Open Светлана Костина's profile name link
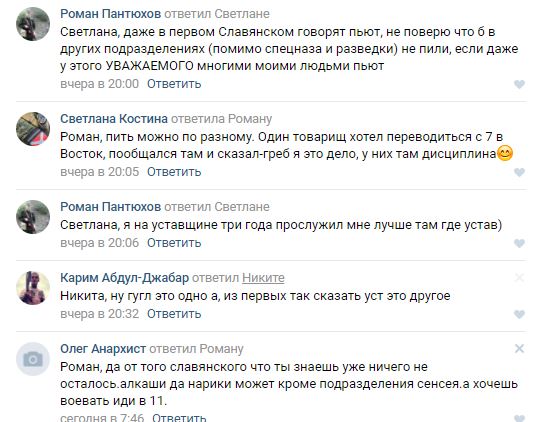The image size is (540, 422). [114, 119]
